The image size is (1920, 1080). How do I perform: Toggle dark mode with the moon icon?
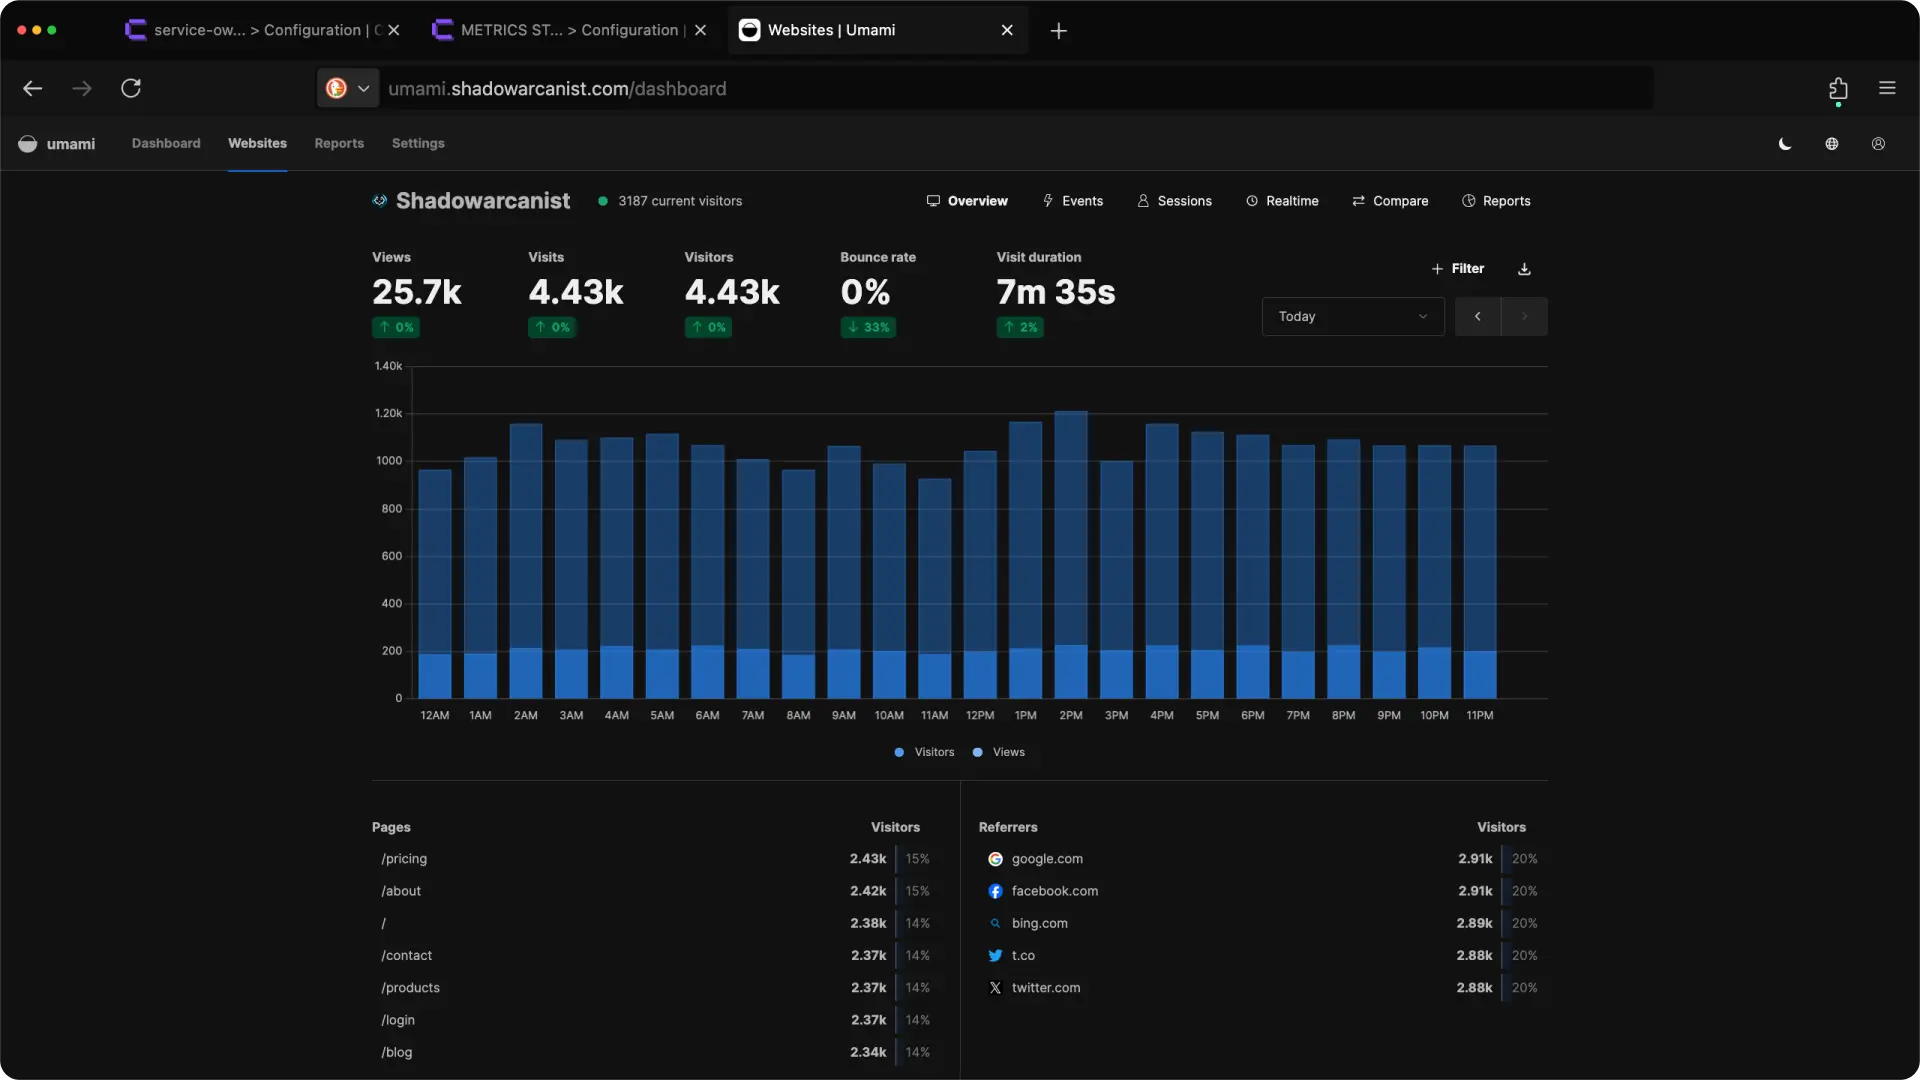click(1785, 143)
